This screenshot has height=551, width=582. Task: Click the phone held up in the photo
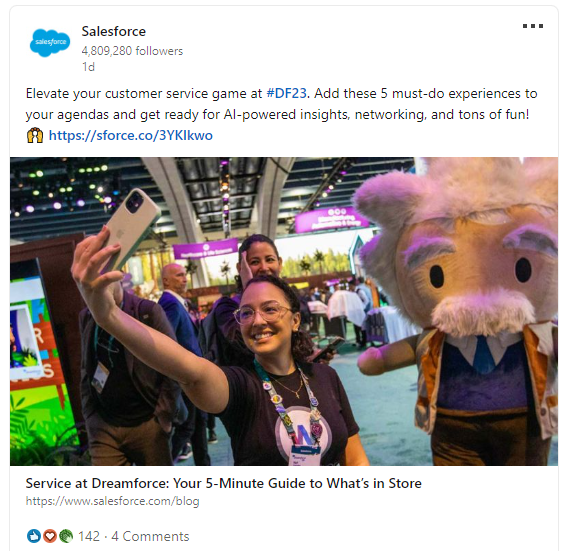(130, 229)
